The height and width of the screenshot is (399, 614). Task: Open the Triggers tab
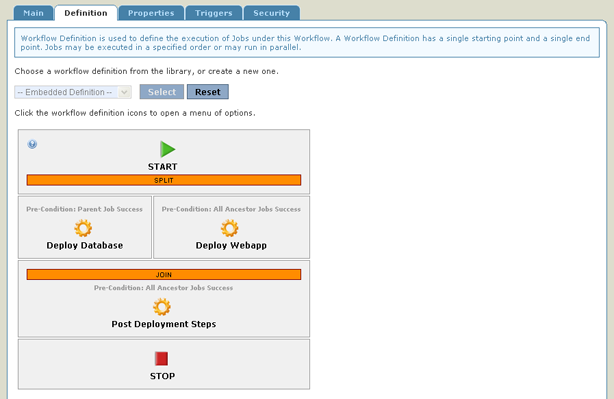(214, 13)
